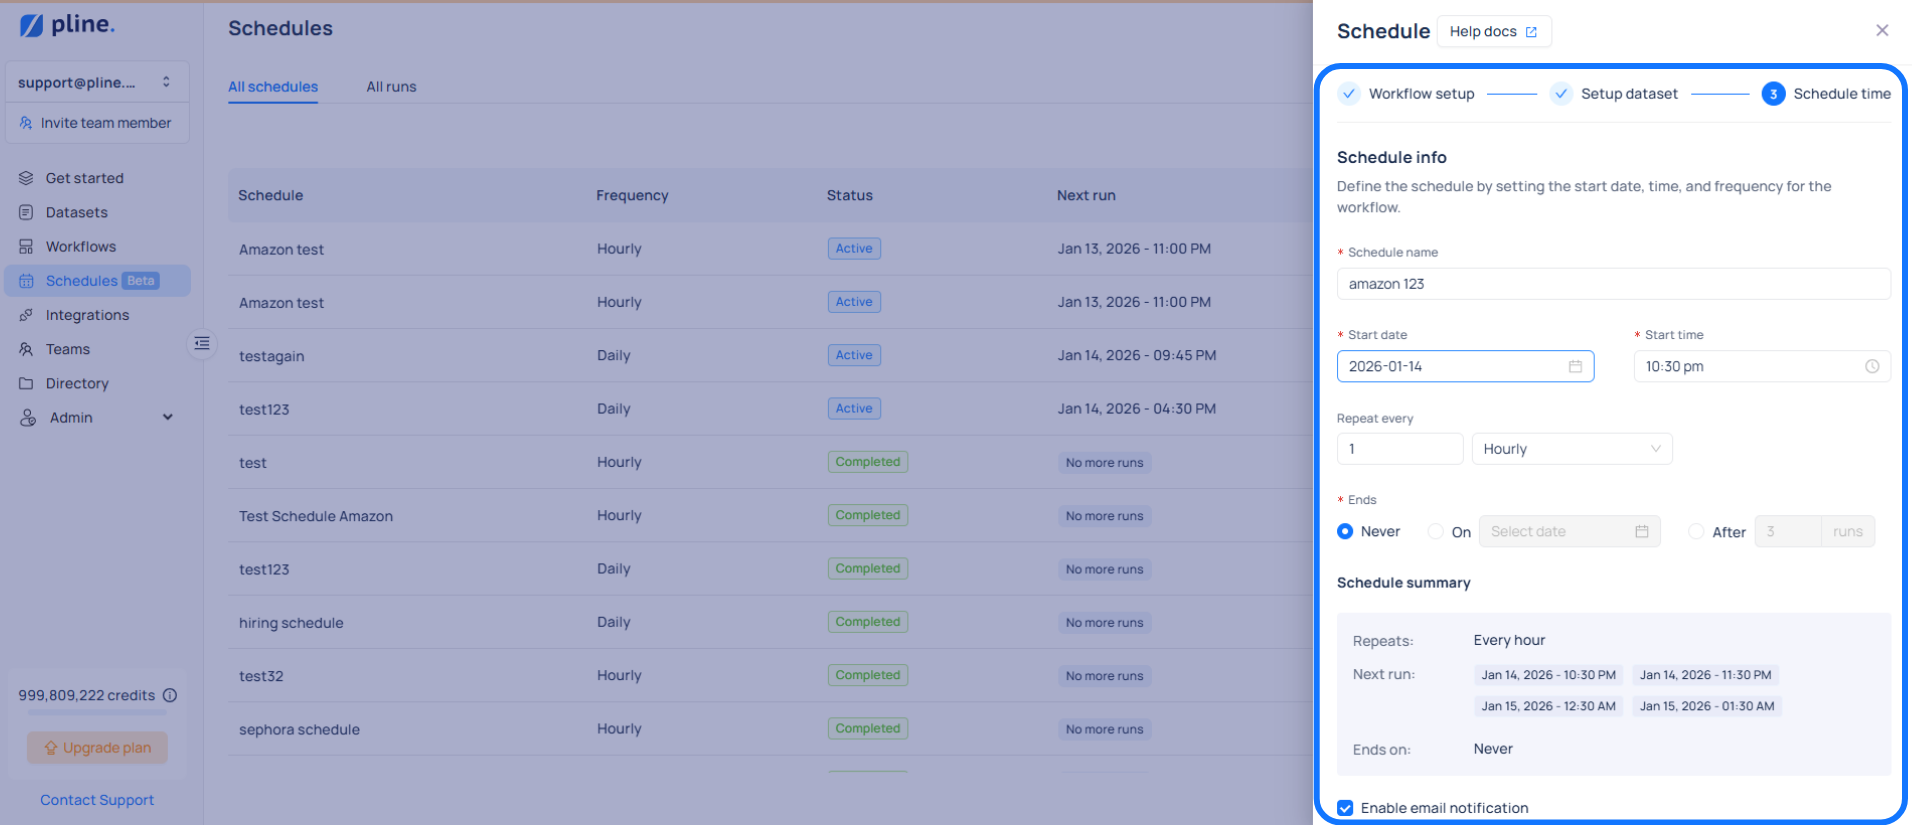
Task: Click the pline logo
Action: [x=67, y=25]
